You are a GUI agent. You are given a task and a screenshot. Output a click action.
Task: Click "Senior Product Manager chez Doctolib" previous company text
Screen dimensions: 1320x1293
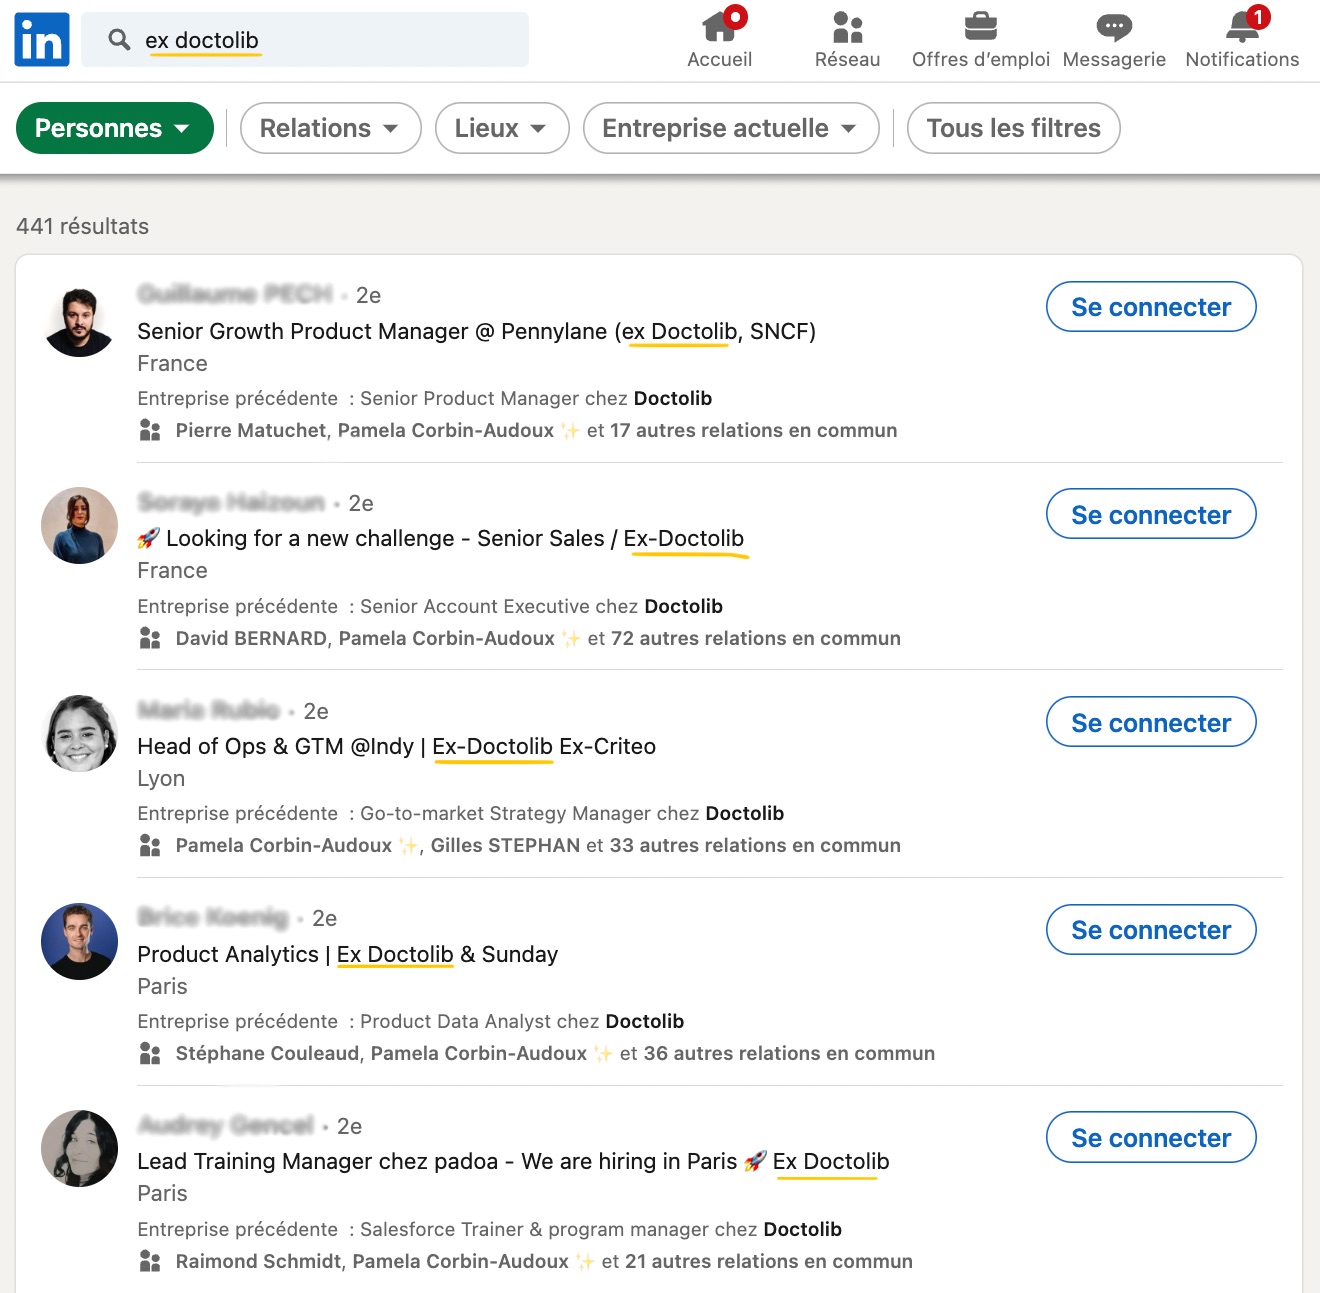(x=536, y=399)
